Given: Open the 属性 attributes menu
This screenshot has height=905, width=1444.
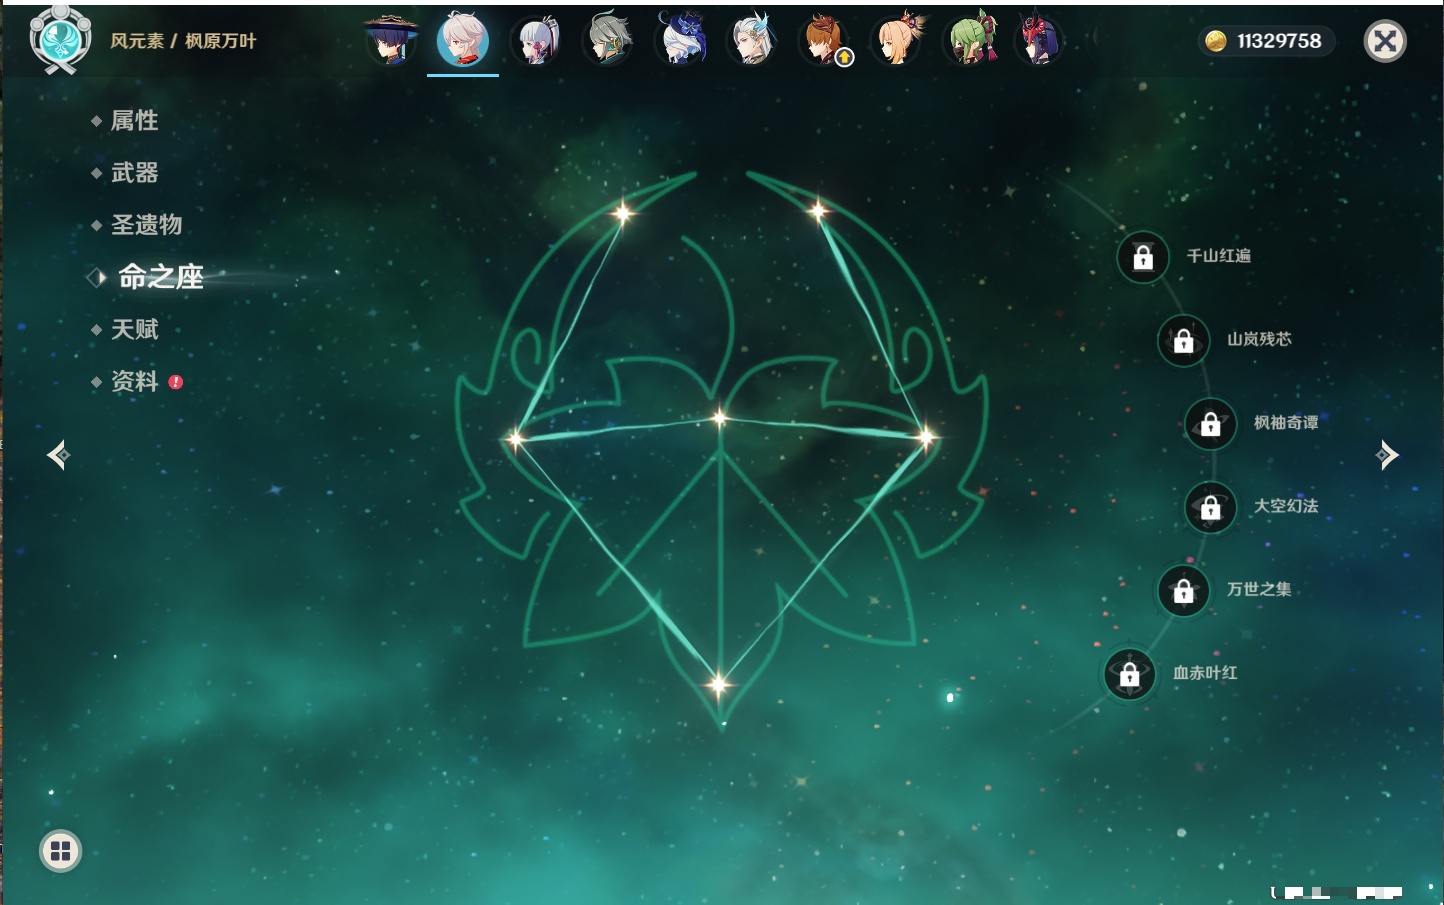Looking at the screenshot, I should point(134,121).
